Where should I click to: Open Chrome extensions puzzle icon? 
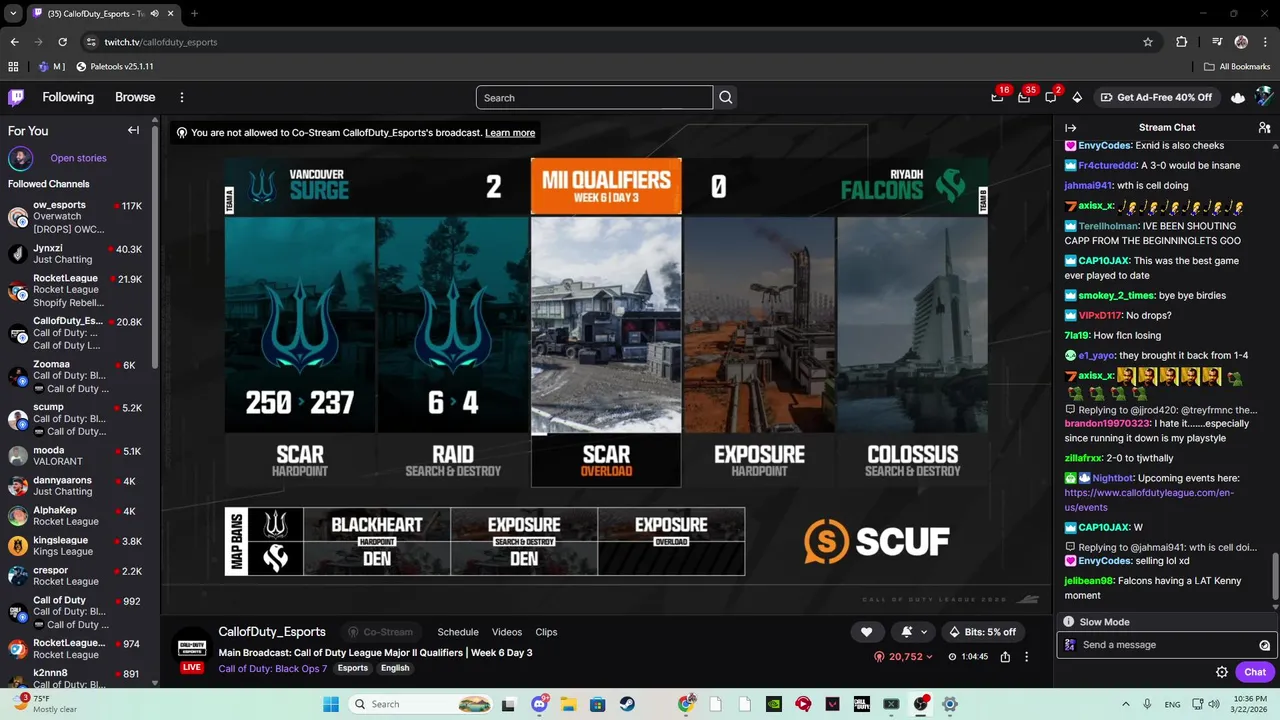click(x=1181, y=42)
